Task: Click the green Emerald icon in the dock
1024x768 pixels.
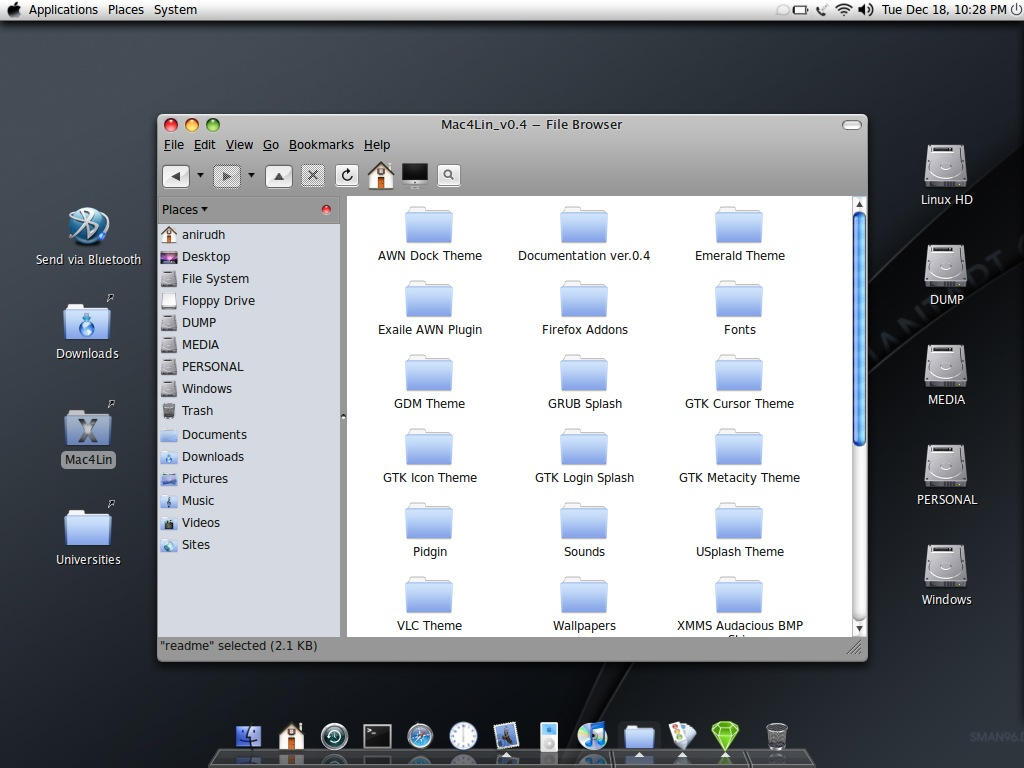Action: click(x=724, y=735)
